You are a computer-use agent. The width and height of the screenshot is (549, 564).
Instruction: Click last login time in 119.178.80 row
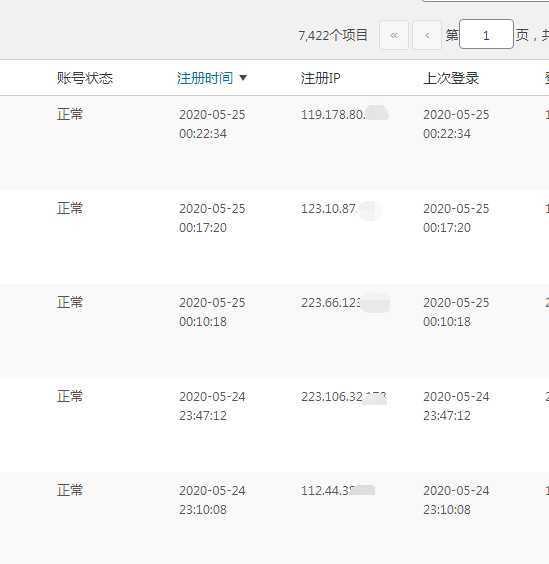456,124
